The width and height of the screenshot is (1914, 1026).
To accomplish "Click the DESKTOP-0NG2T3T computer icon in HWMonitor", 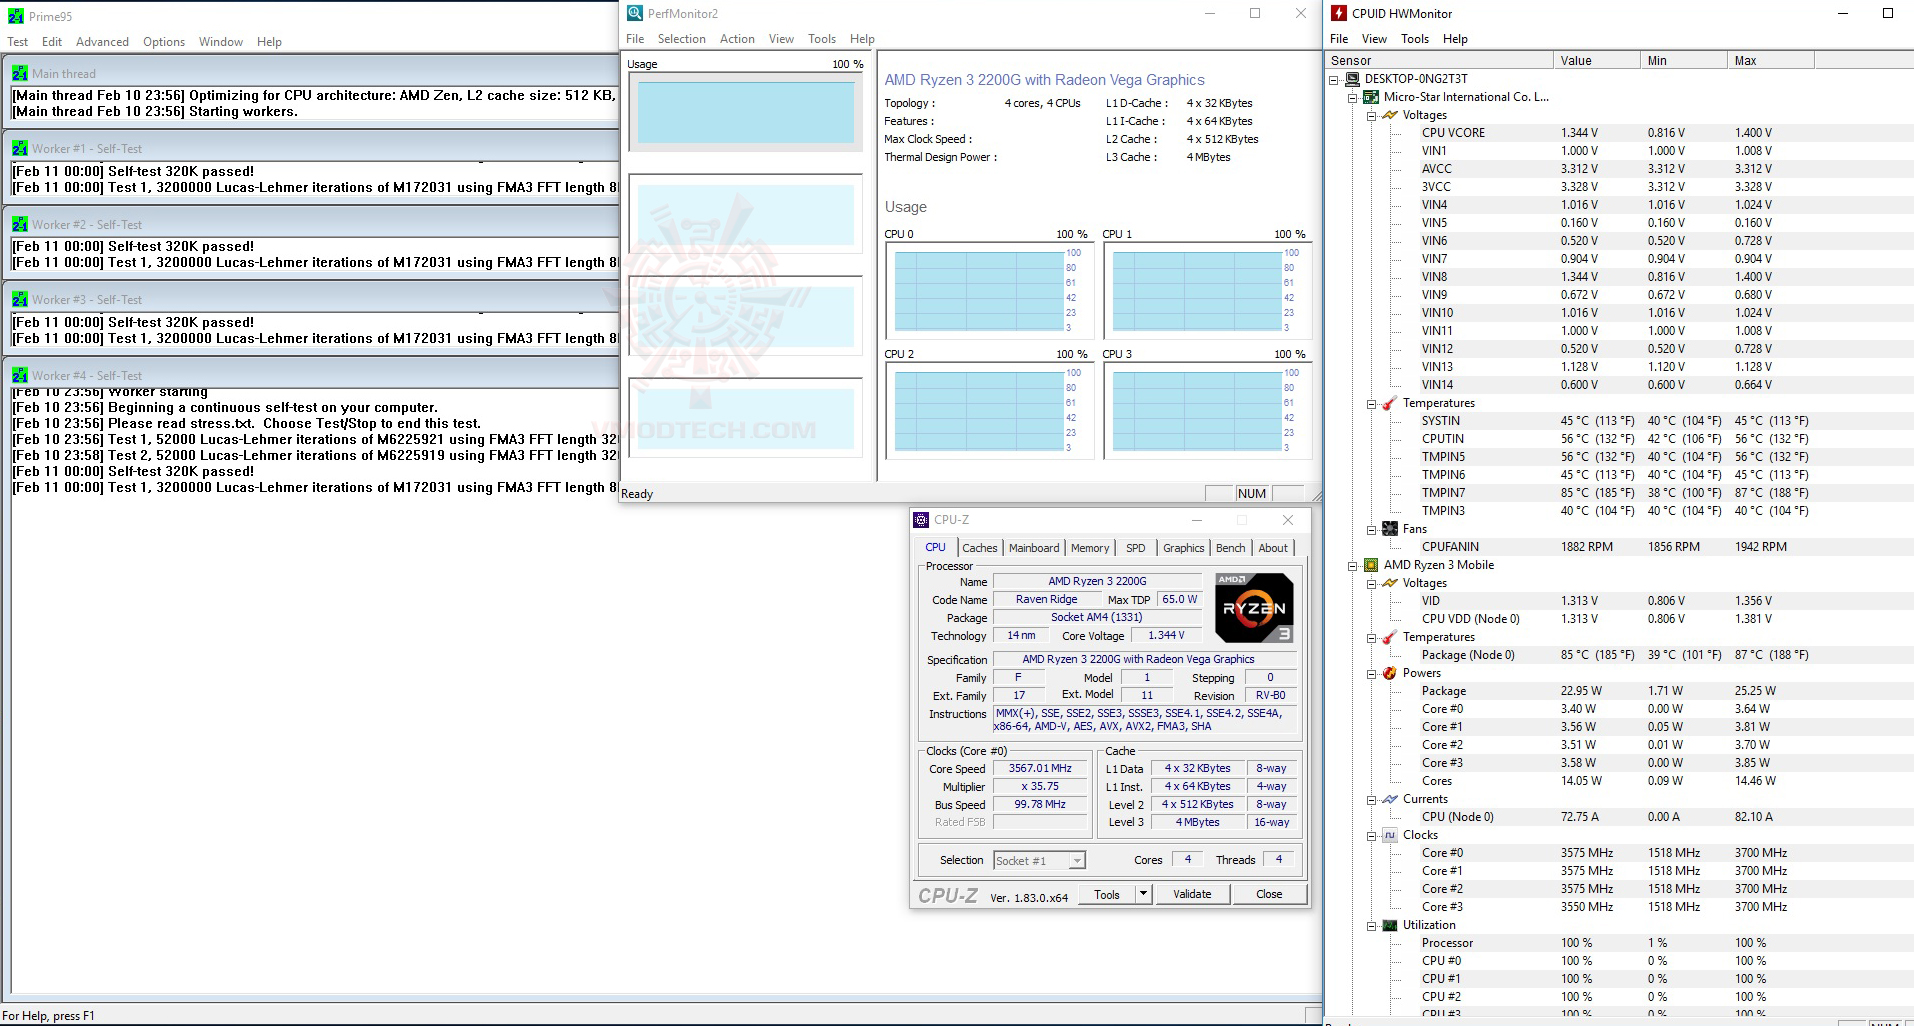I will tap(1352, 79).
